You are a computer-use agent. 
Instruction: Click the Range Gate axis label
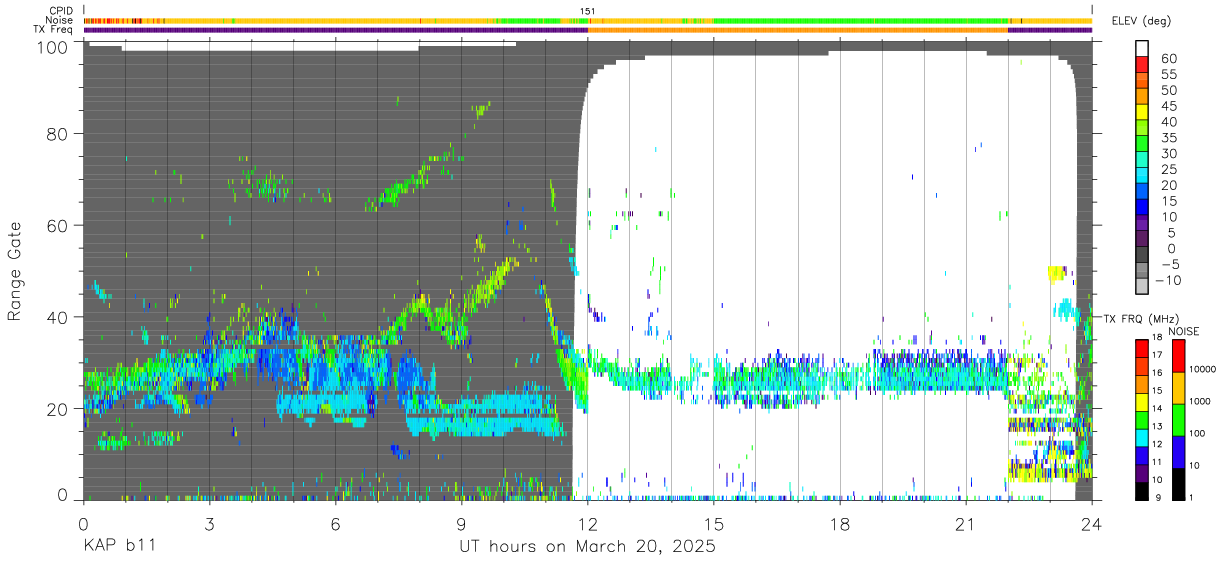click(x=15, y=273)
